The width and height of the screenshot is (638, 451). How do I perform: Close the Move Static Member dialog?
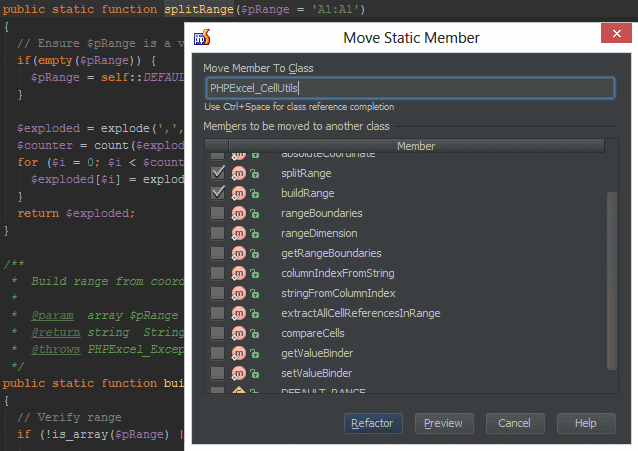coord(616,33)
